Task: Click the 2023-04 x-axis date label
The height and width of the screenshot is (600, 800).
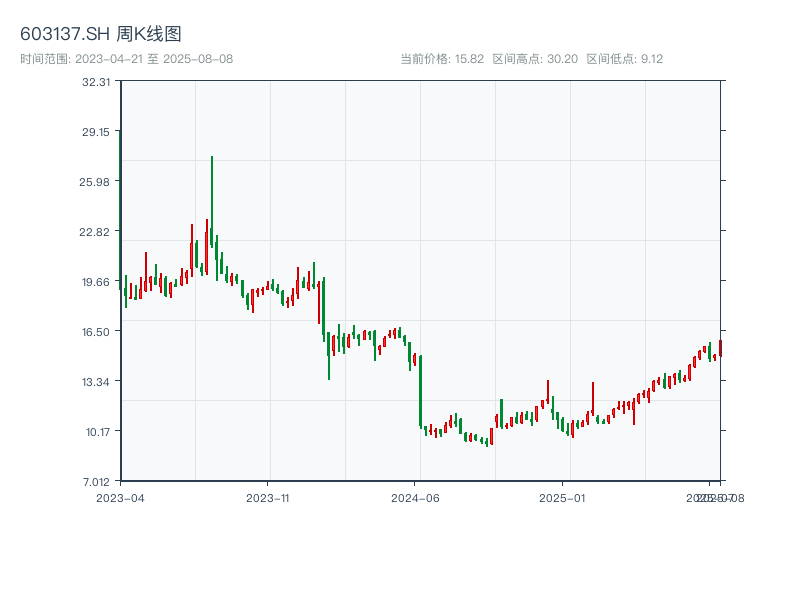Action: tap(120, 497)
